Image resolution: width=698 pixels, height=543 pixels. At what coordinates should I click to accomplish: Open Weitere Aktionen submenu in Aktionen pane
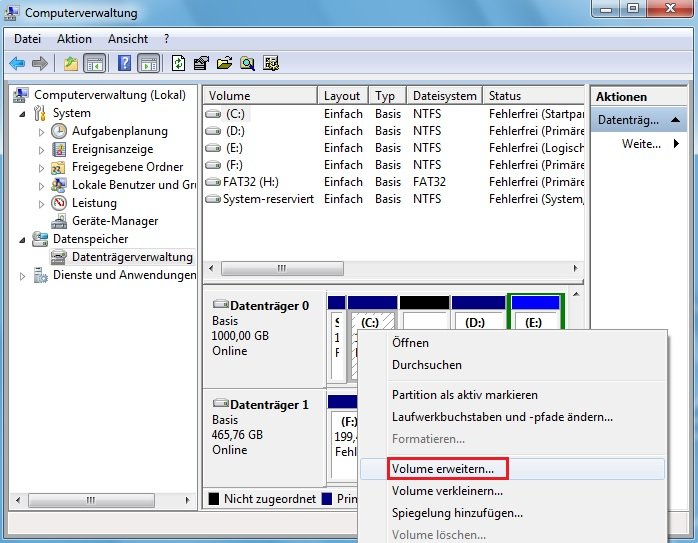tap(639, 144)
